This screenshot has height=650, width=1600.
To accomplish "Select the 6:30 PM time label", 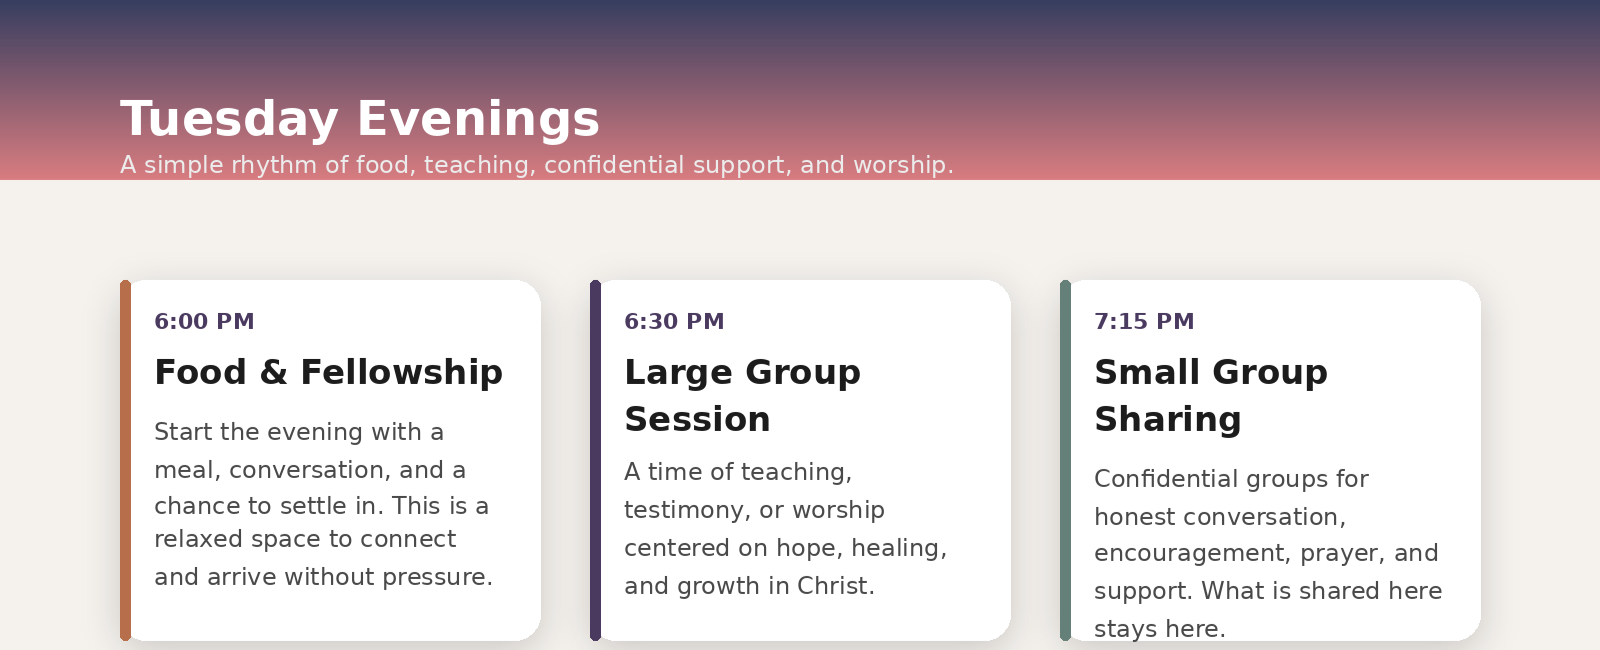I will click(x=674, y=322).
